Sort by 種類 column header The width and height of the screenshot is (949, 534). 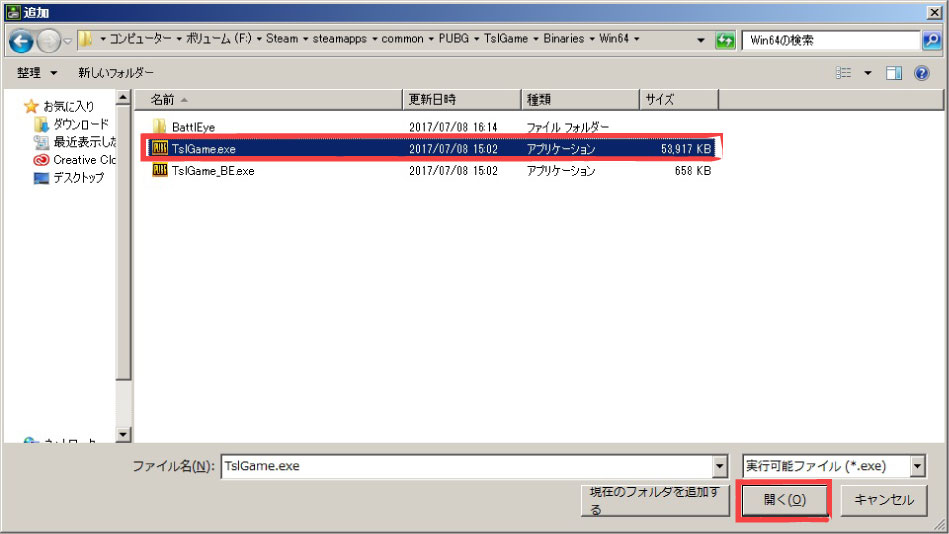[x=580, y=99]
